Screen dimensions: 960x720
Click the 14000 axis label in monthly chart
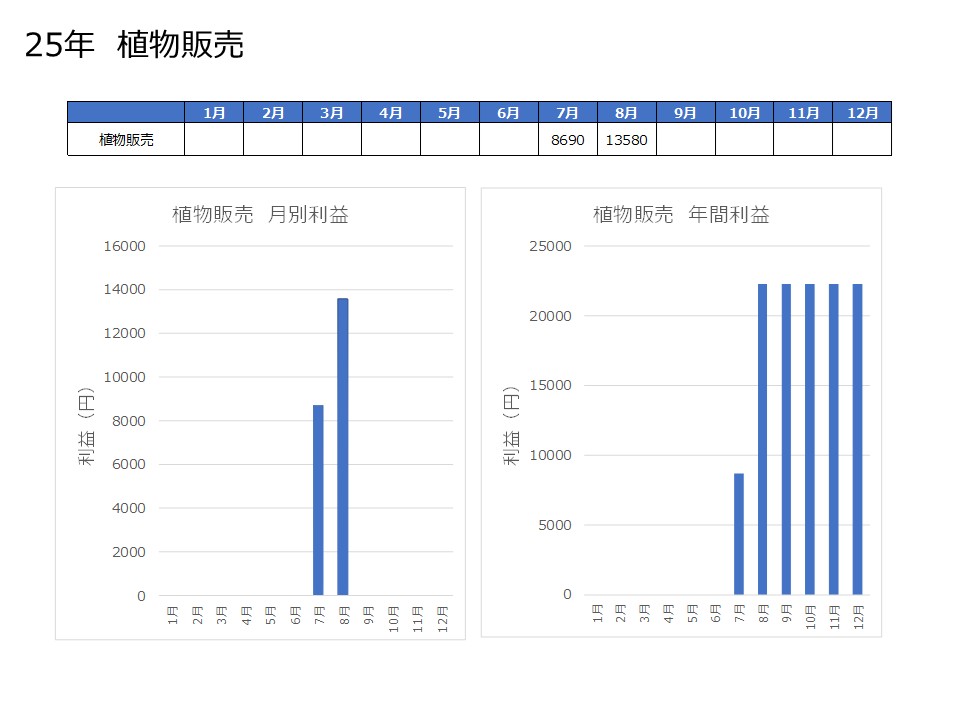pos(125,289)
